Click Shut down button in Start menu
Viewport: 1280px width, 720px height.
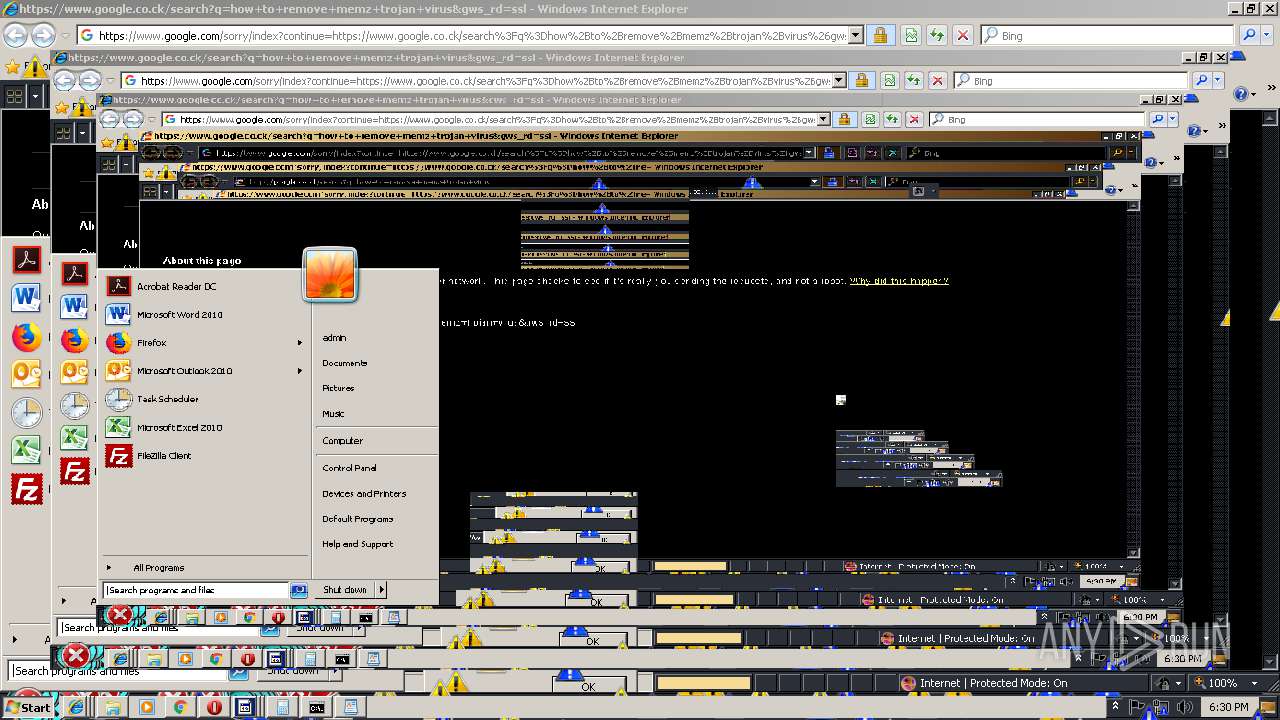tap(344, 590)
